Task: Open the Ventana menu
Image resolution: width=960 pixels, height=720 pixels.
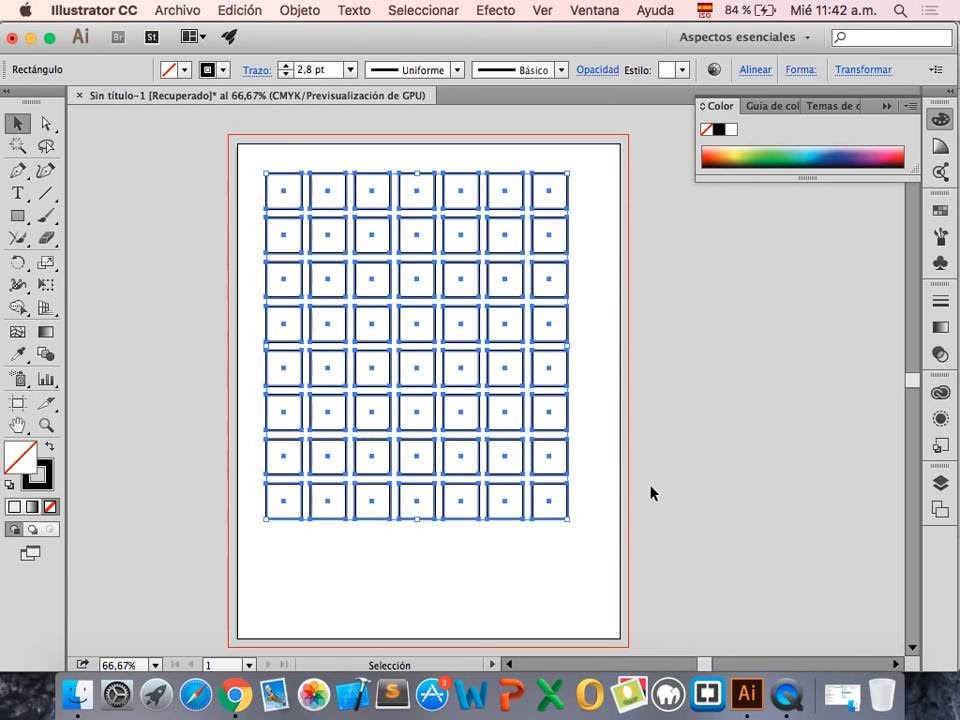Action: coord(594,10)
